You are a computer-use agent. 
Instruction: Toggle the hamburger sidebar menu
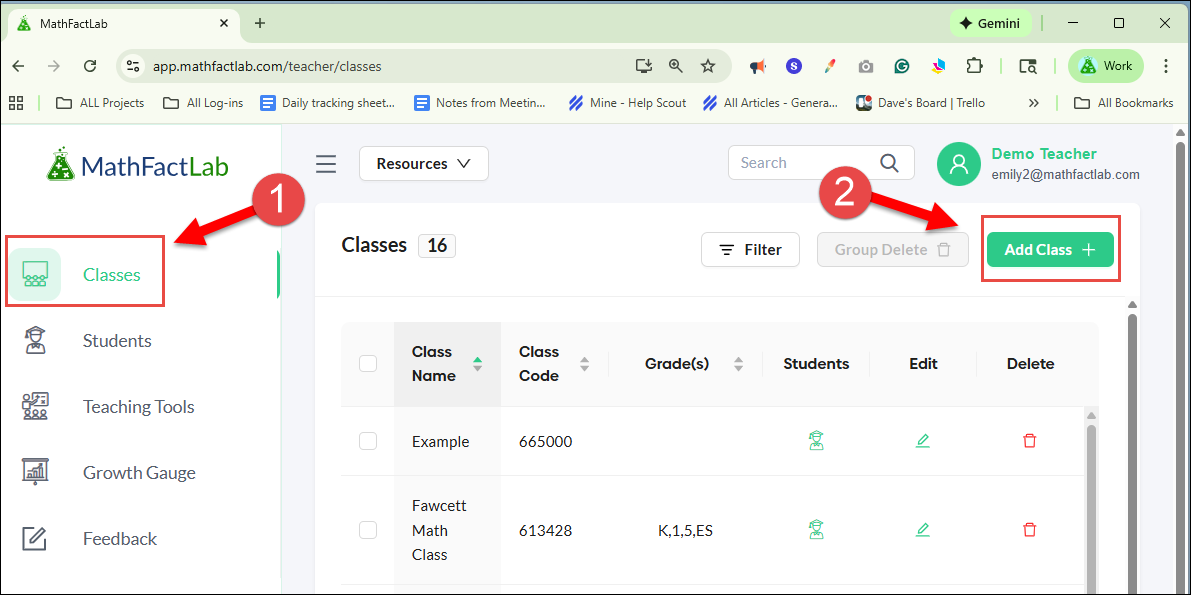click(326, 163)
